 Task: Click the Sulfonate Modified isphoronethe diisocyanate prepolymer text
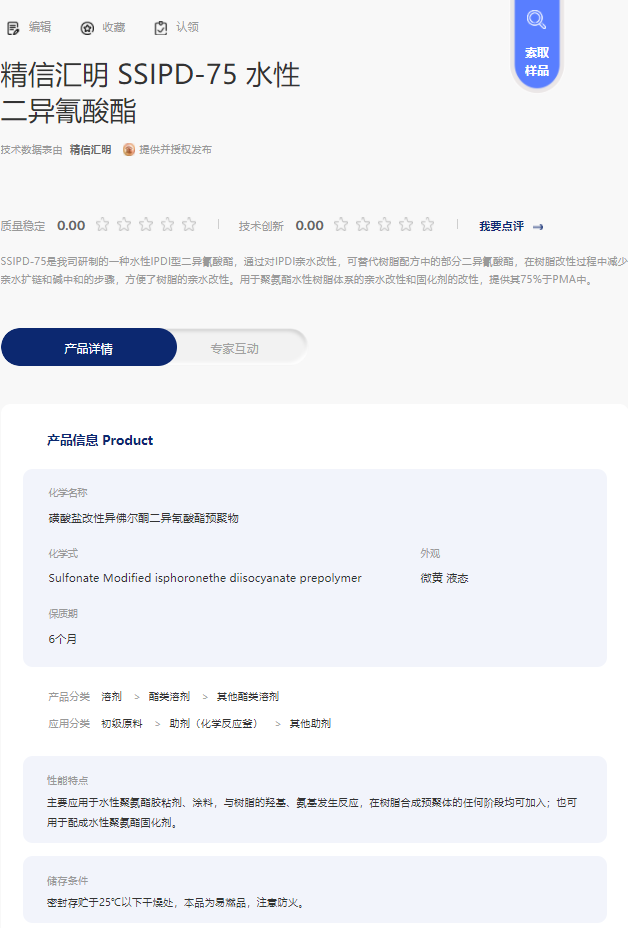[x=205, y=578]
